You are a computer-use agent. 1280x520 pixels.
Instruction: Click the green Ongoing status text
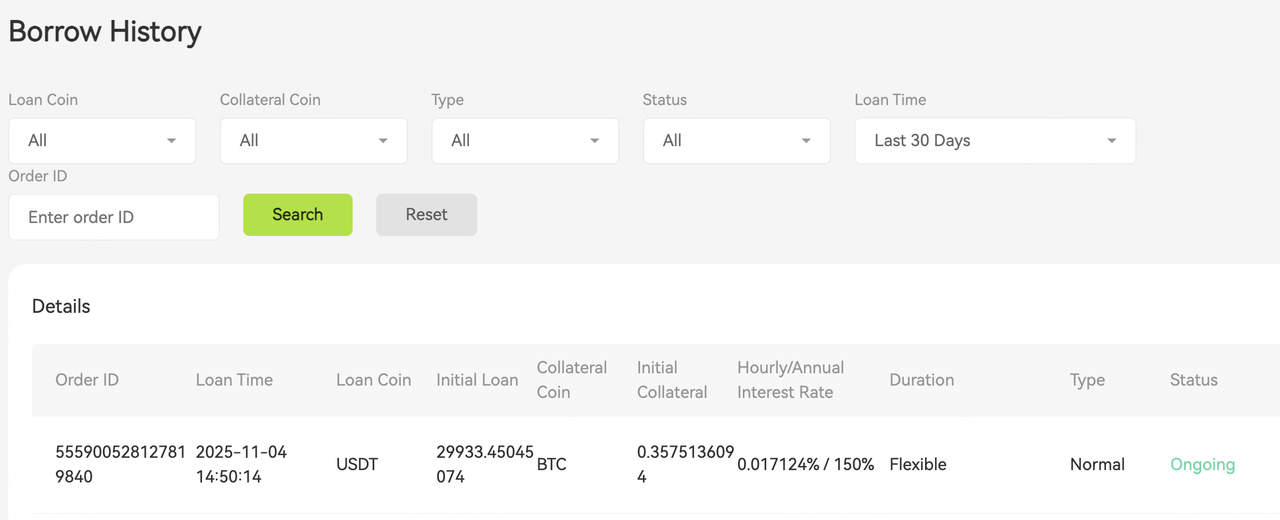1202,464
